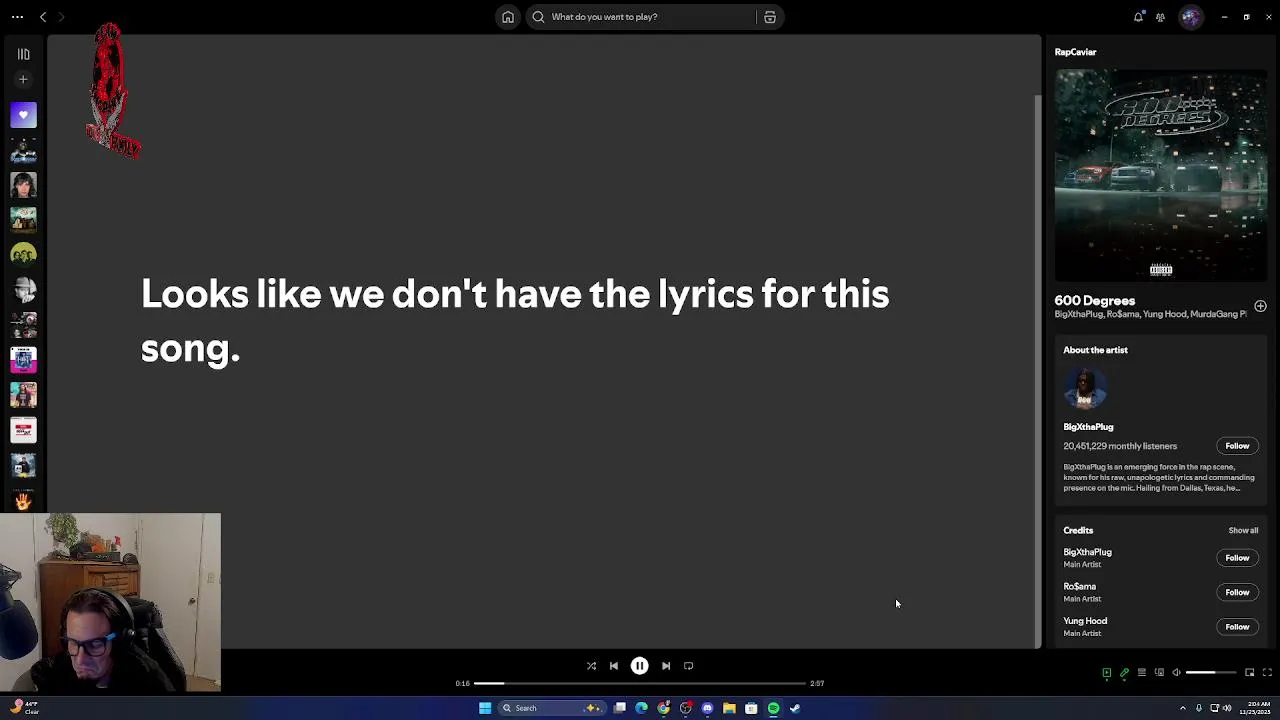Open the BigXthaPlug artist avatar

click(x=1084, y=388)
